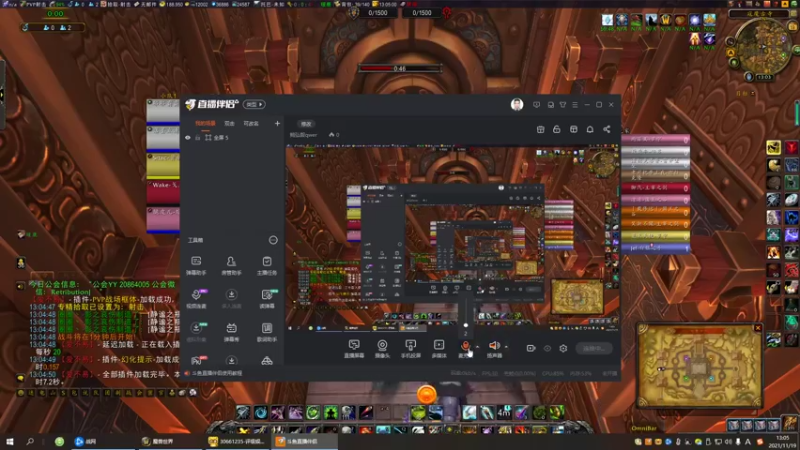
Task: Open the 类型 dropdown next to the logo
Action: coord(254,105)
